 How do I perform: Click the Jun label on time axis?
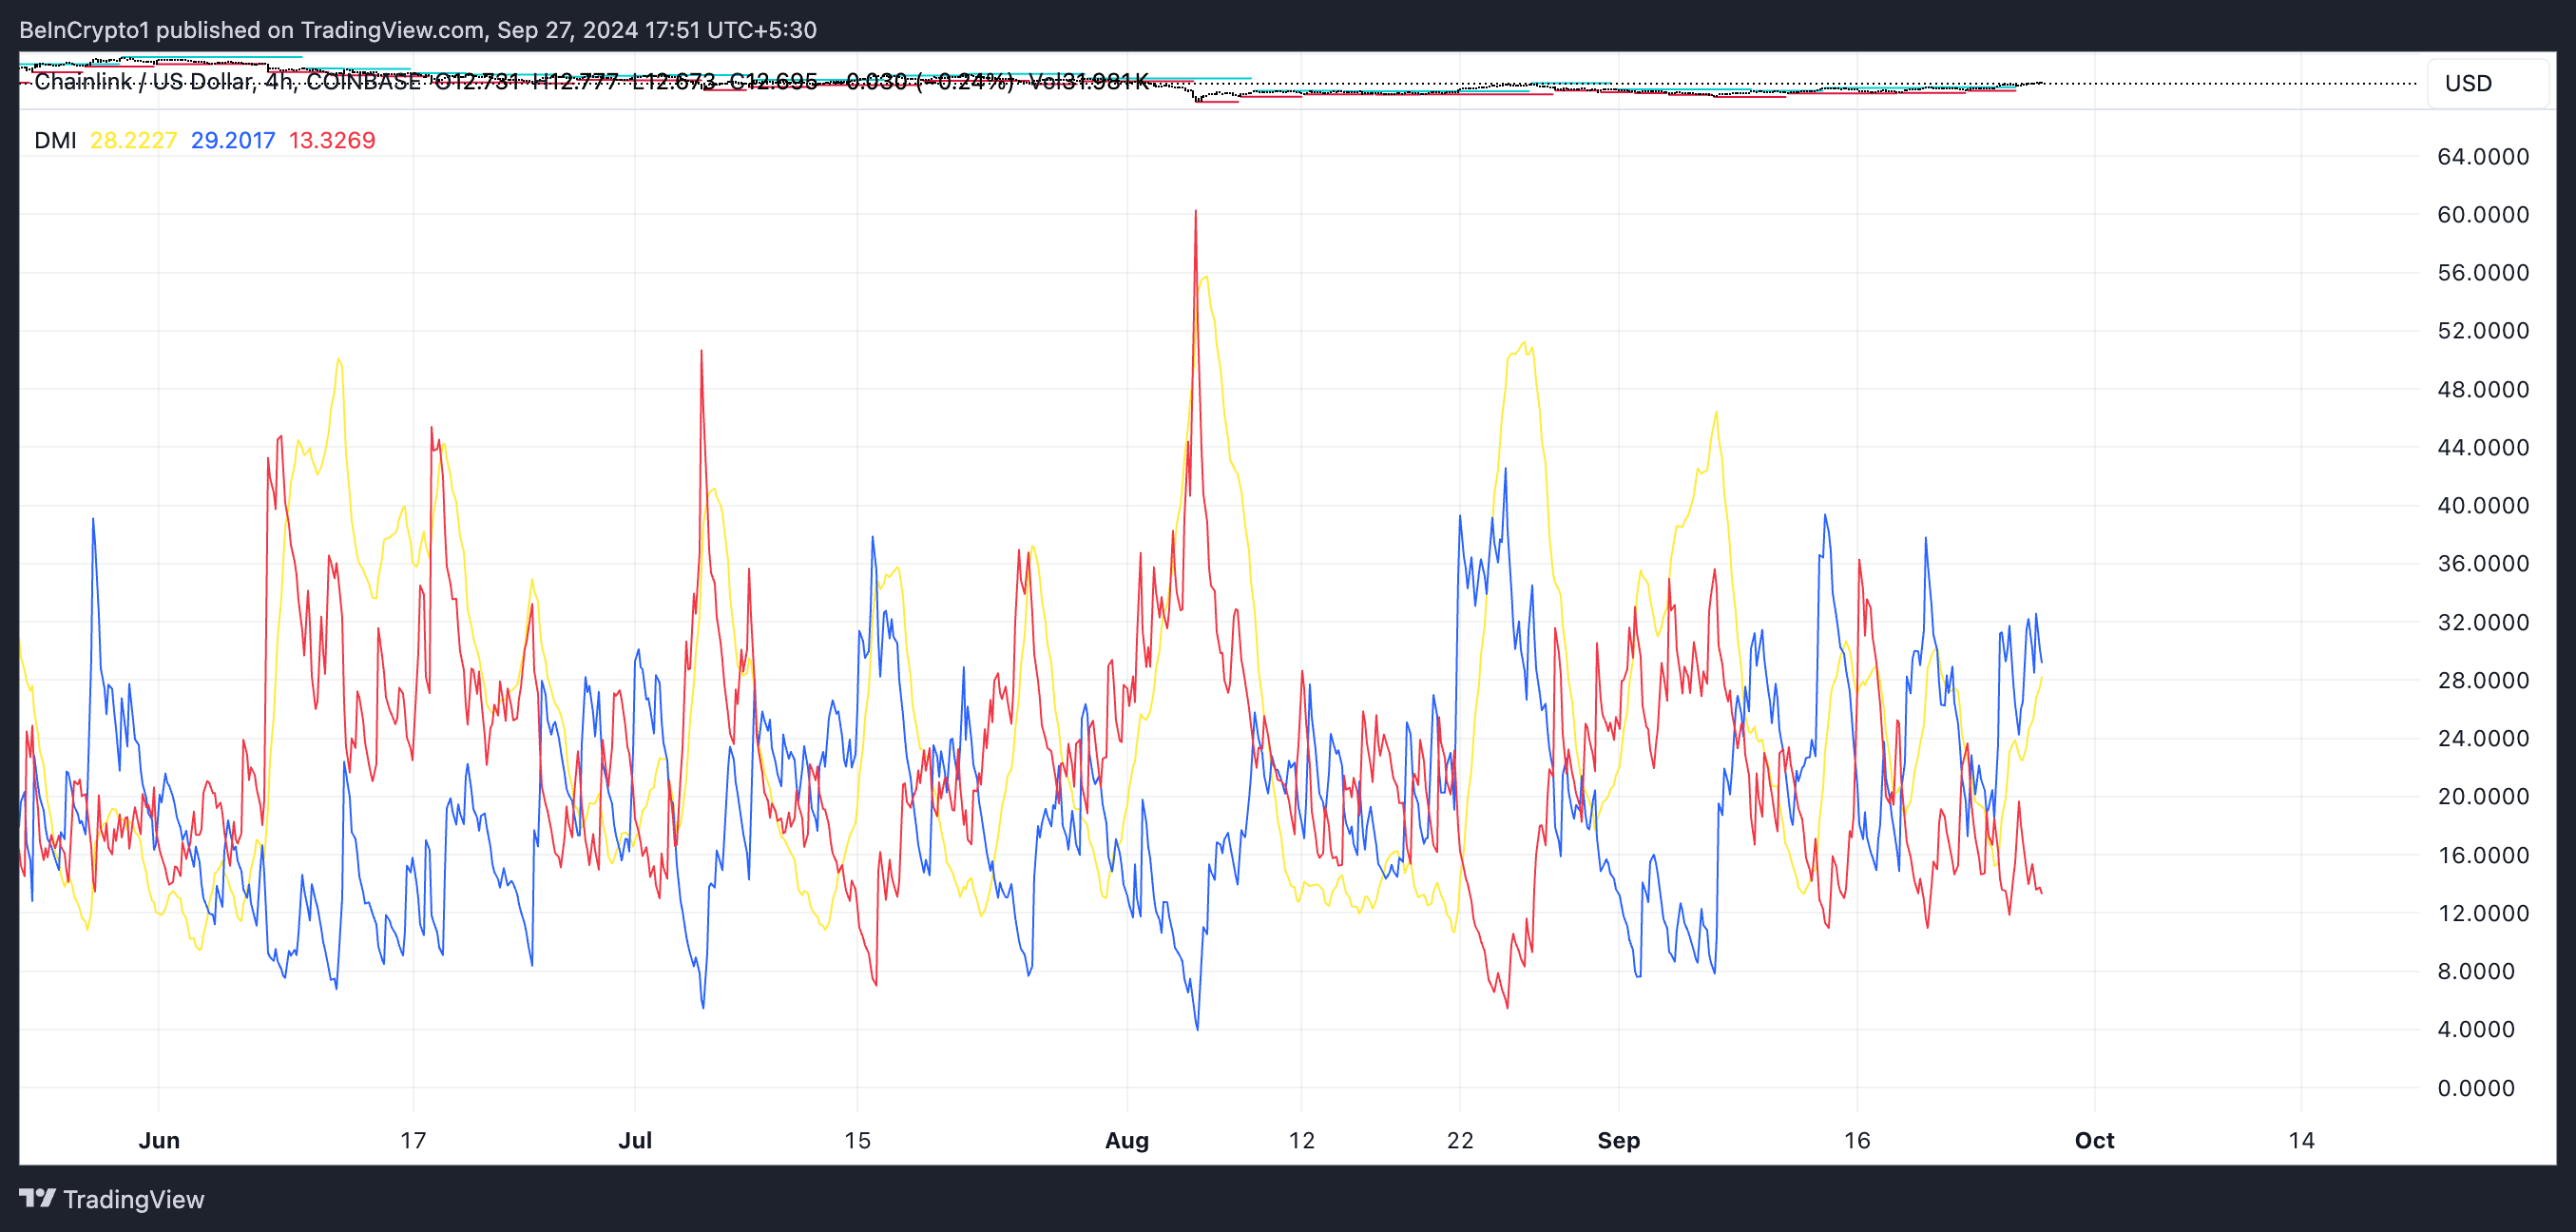[159, 1140]
